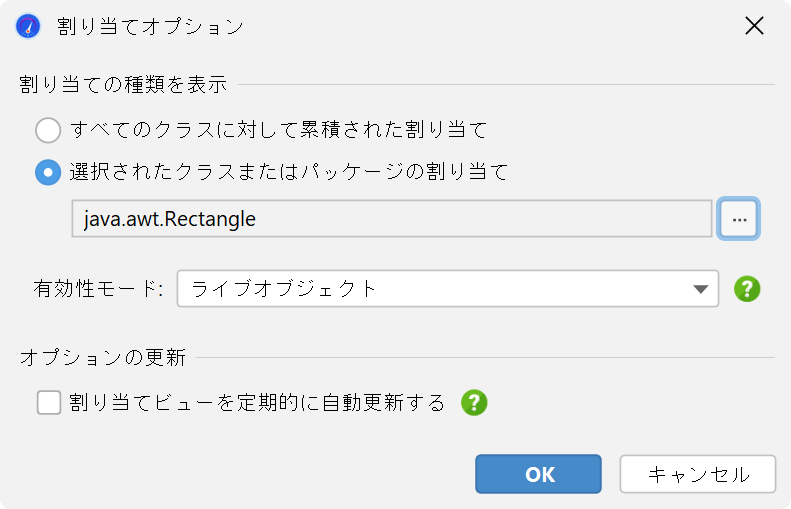Open help for the auto-update view option
The height and width of the screenshot is (509, 791).
(474, 403)
